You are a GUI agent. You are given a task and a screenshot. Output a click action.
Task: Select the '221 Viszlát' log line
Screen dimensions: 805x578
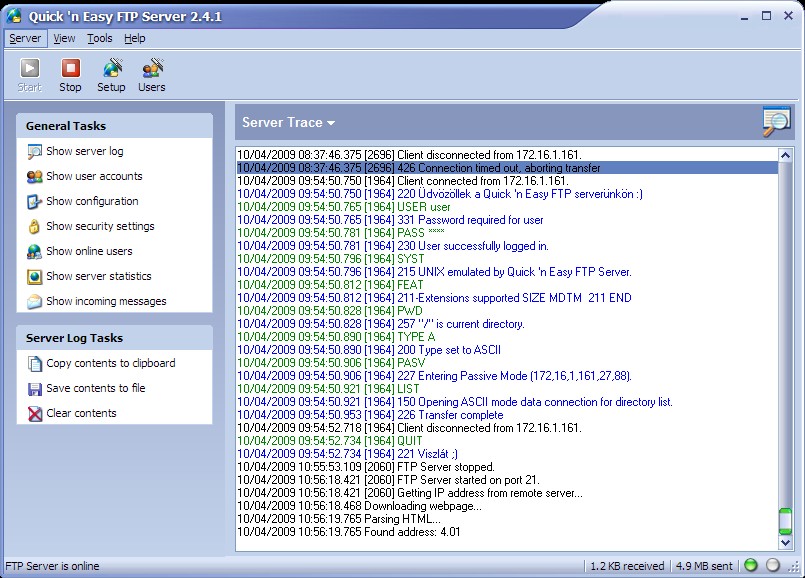tap(507, 454)
